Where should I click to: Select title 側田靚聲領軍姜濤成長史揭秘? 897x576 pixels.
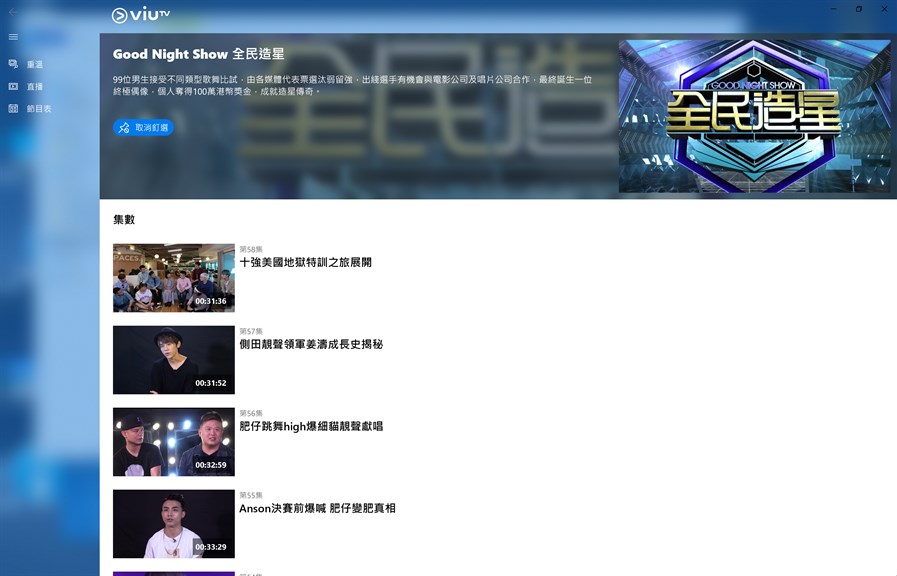pos(311,344)
